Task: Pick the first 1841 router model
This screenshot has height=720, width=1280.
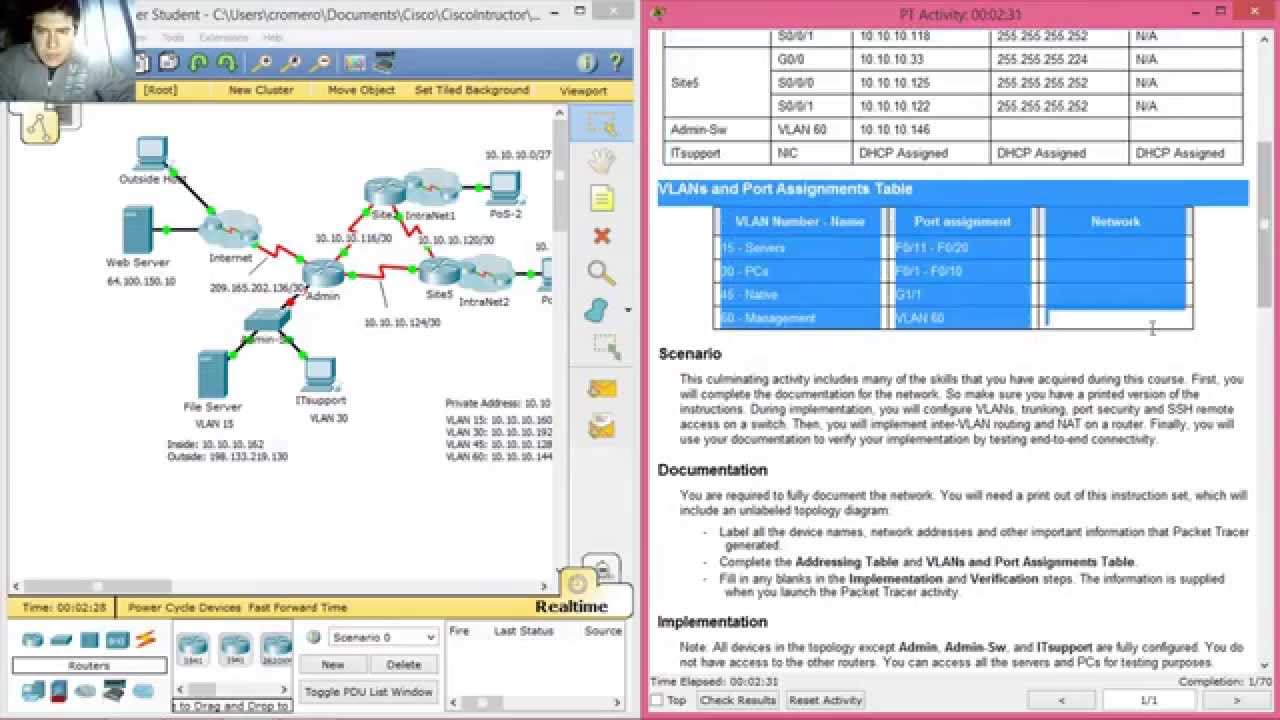Action: point(192,650)
